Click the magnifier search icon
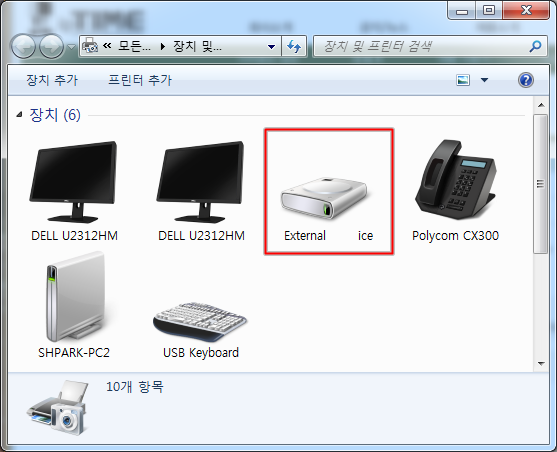 pos(535,46)
